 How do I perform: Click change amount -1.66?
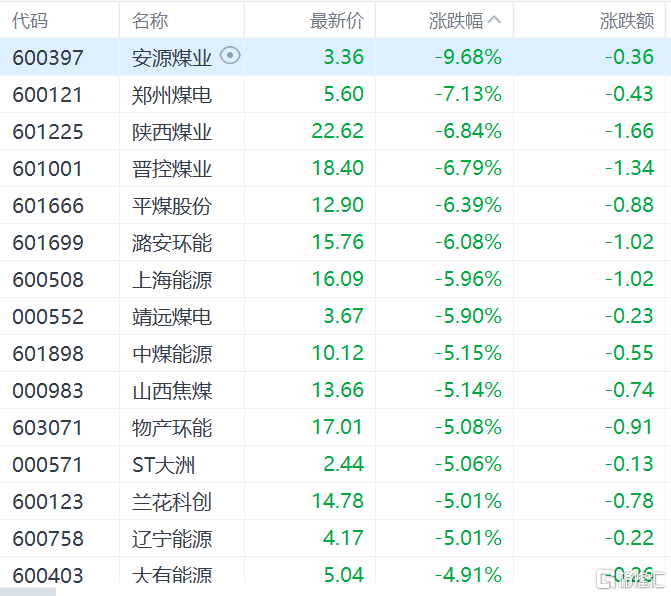[x=629, y=131]
